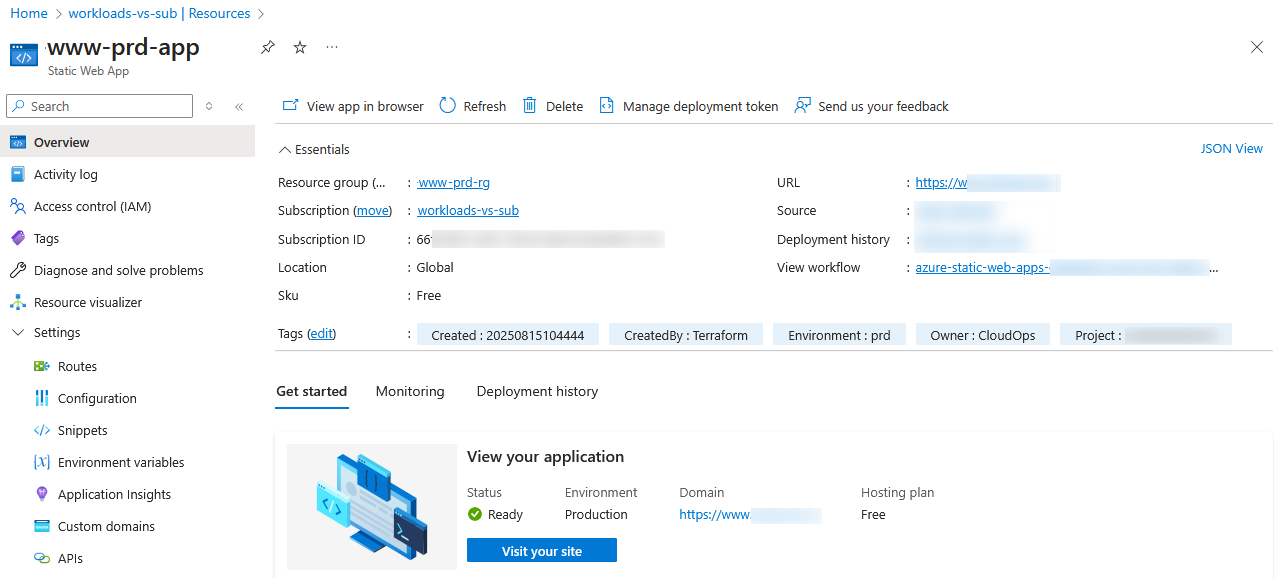The height and width of the screenshot is (578, 1274).
Task: Click Send us your feedback
Action: (x=871, y=106)
